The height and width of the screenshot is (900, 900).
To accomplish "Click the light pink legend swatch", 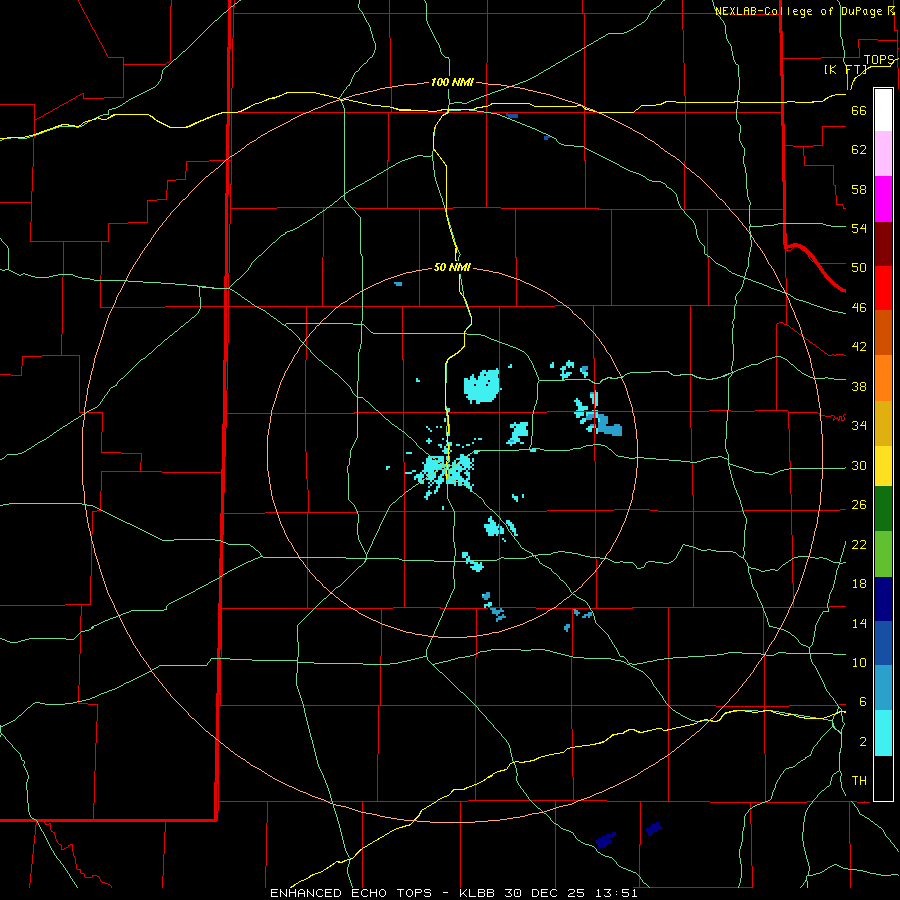I will click(883, 153).
